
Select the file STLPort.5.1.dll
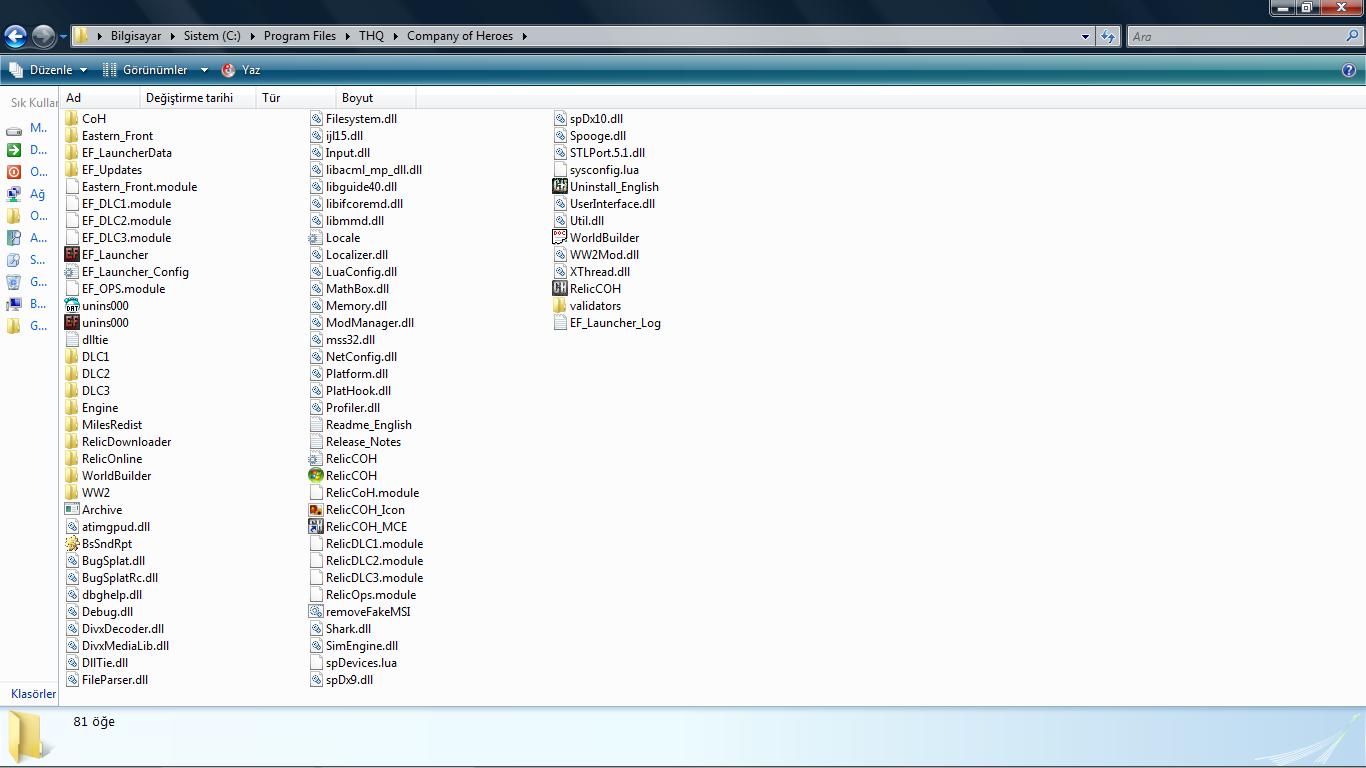click(607, 153)
